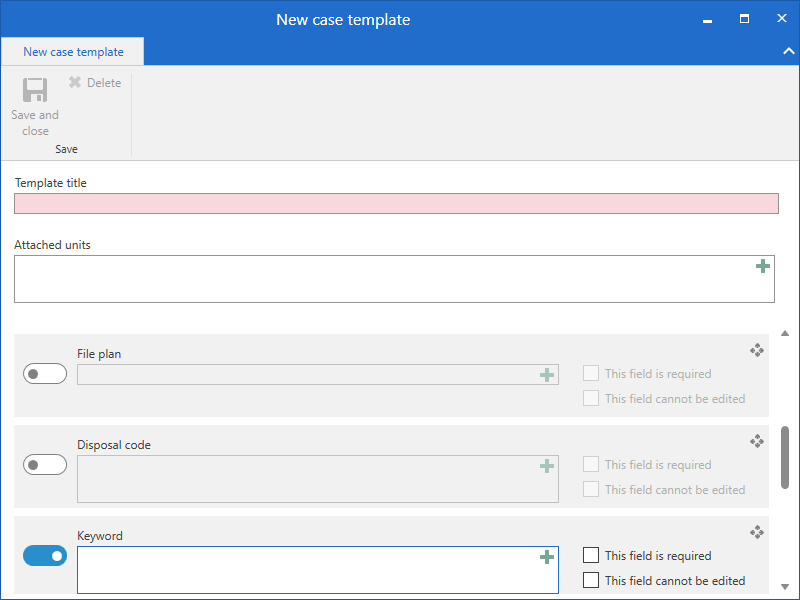This screenshot has width=800, height=600.
Task: Click the Save and close floppy disk icon
Action: click(35, 91)
